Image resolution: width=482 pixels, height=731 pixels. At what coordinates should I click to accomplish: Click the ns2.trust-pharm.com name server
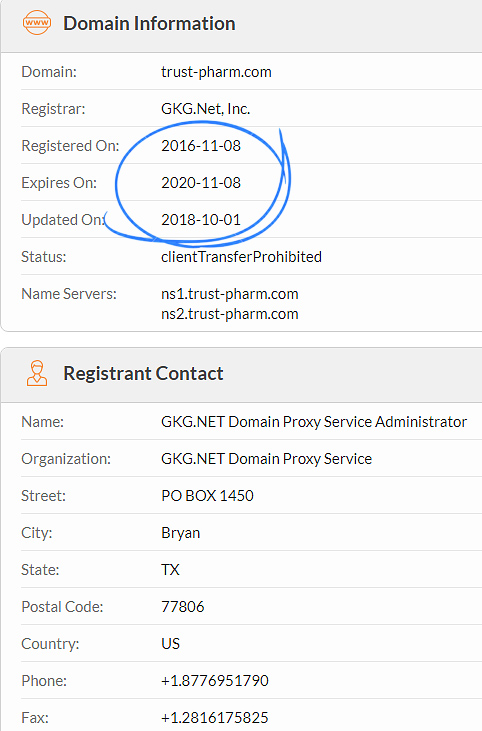pos(230,314)
